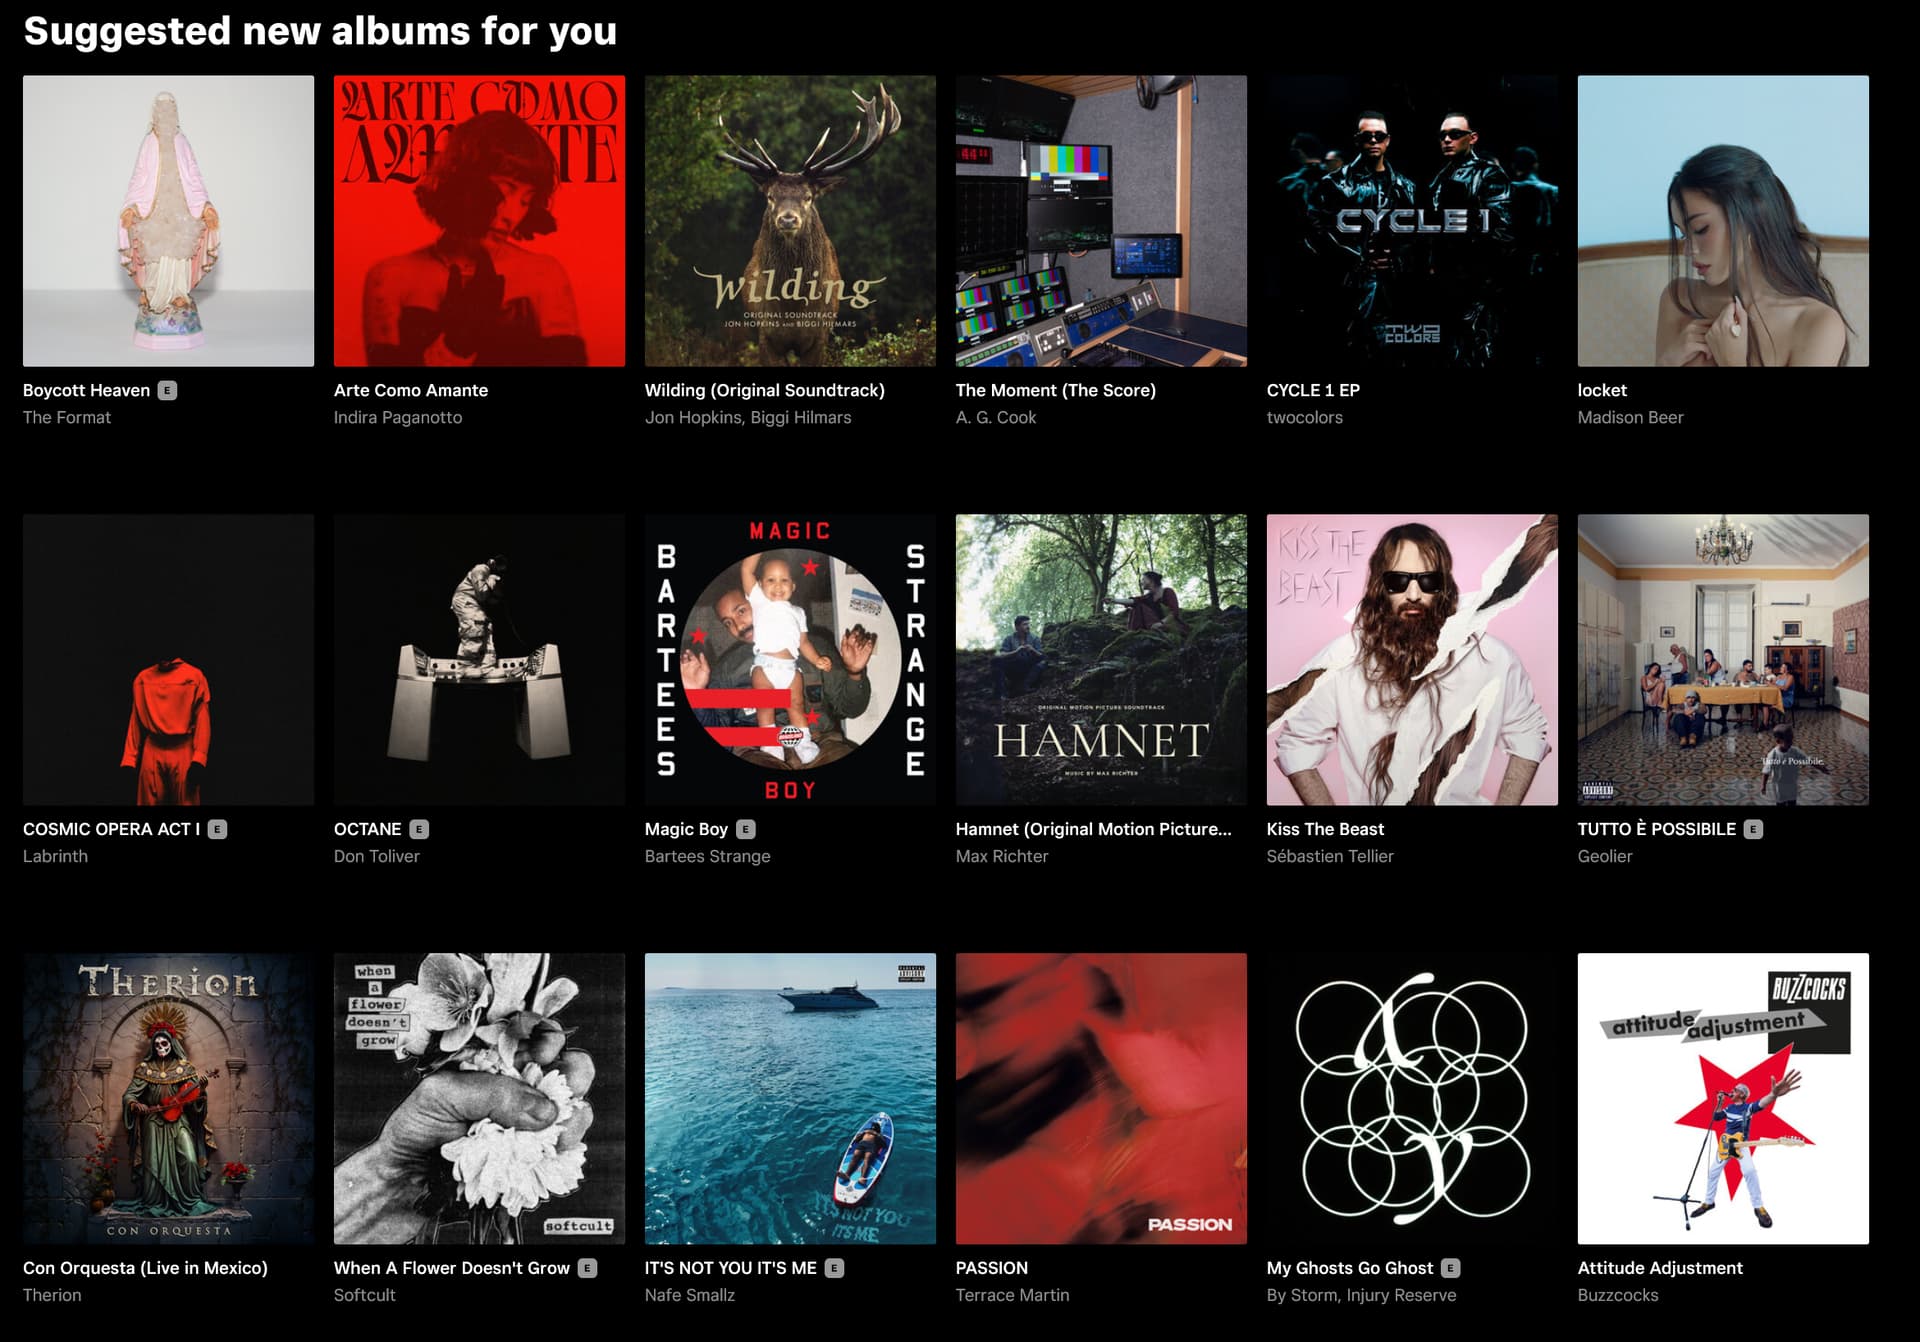The image size is (1920, 1342).
Task: Click explicit icon next to Boycott Heaven title
Action: 167,390
